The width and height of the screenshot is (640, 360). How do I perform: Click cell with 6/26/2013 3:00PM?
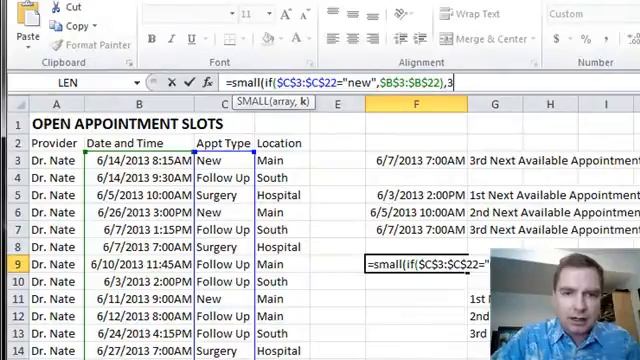click(x=139, y=213)
